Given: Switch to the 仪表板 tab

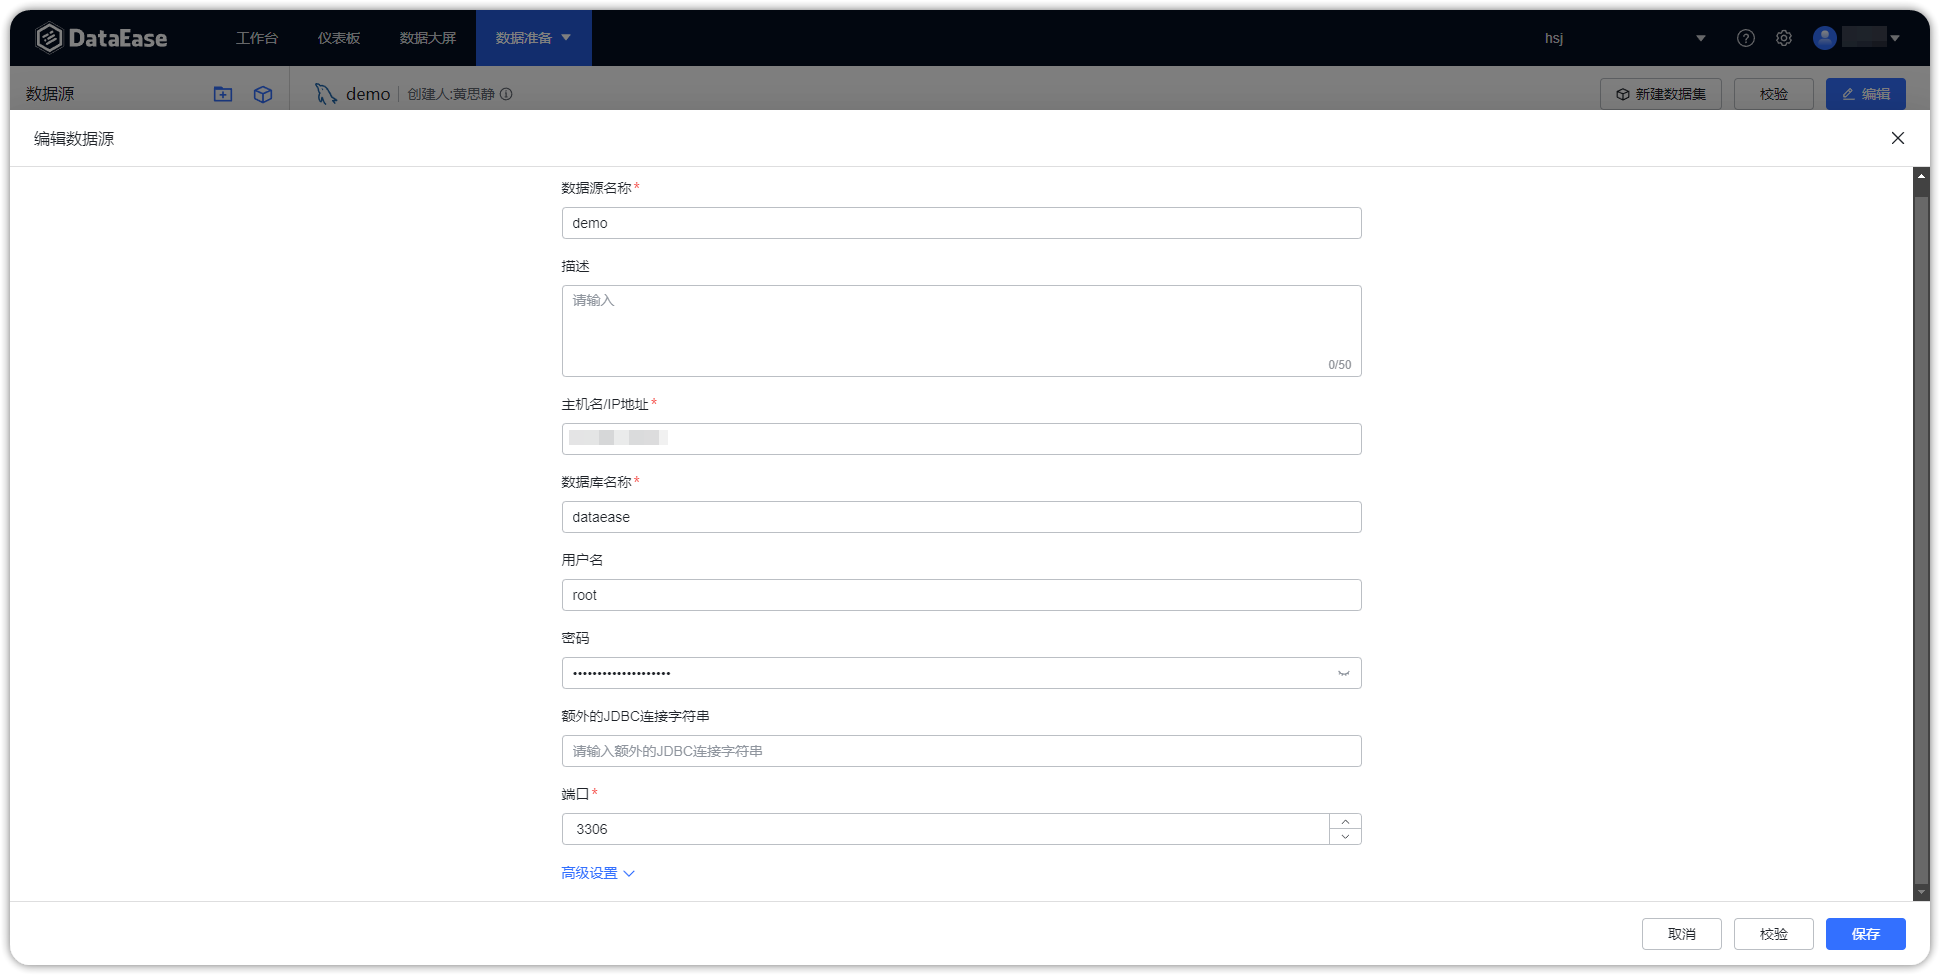Looking at the screenshot, I should coord(337,37).
